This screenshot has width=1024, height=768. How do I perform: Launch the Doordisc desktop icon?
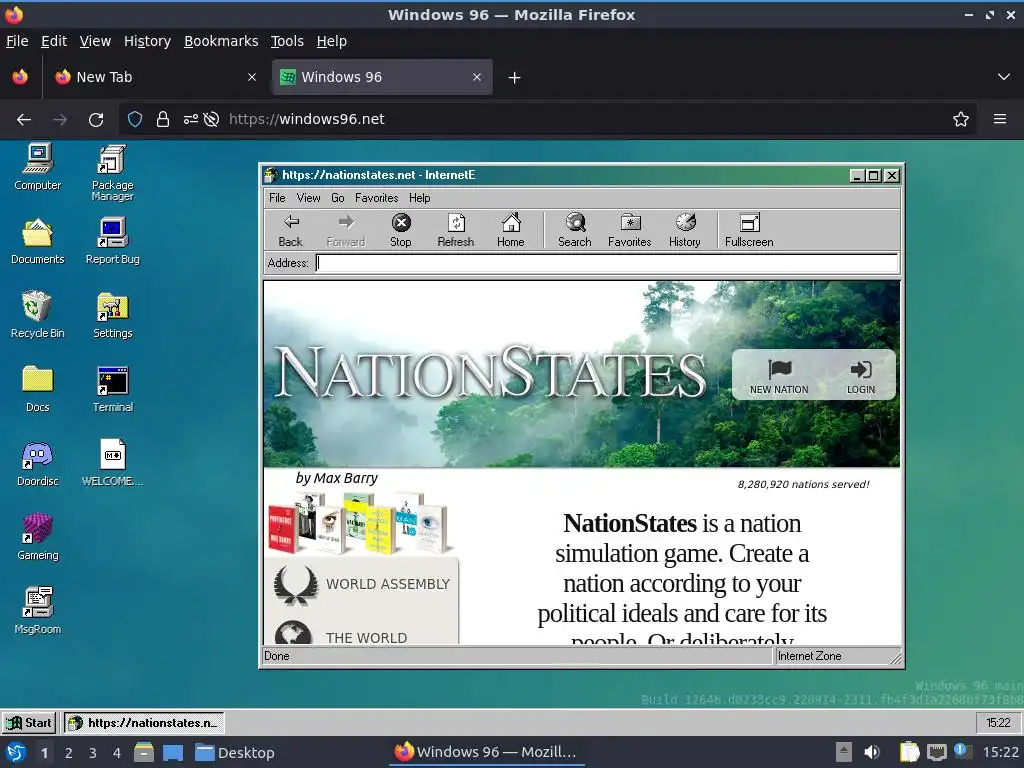click(x=38, y=463)
